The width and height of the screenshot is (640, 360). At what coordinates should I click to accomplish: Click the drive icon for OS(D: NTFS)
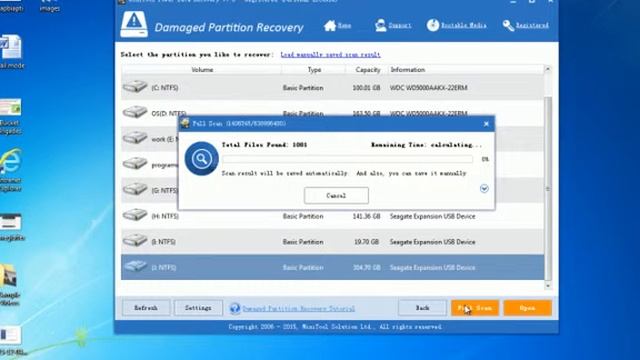(x=135, y=112)
